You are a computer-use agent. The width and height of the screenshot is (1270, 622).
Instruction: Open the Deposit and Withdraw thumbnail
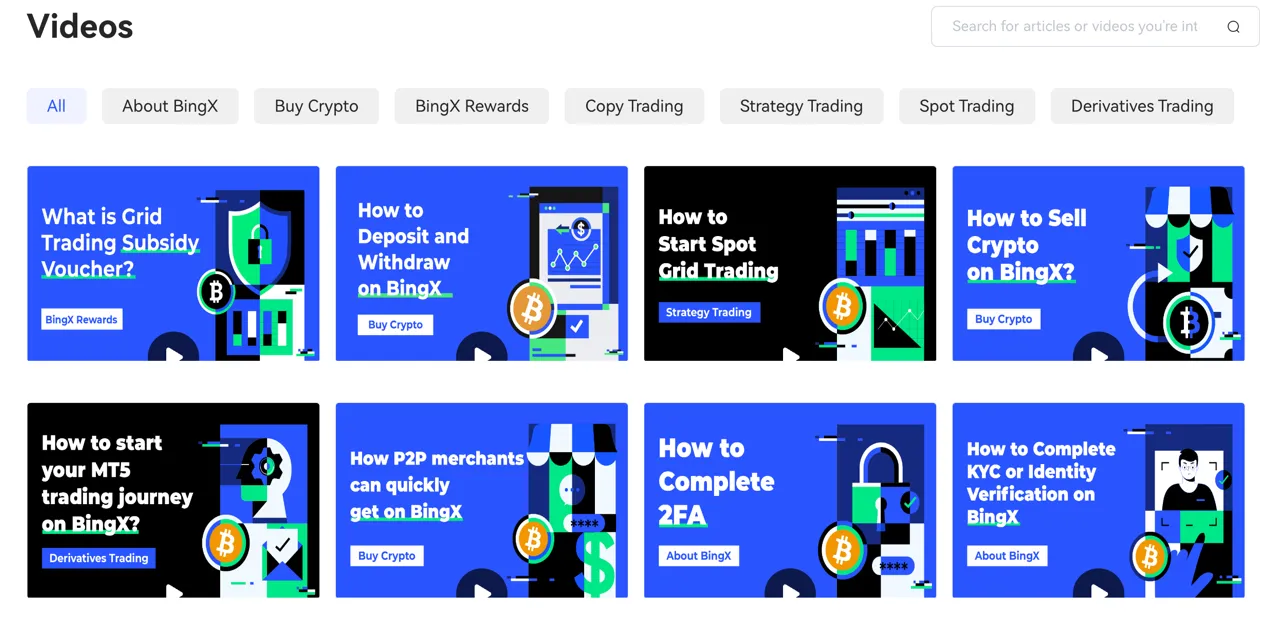(482, 263)
